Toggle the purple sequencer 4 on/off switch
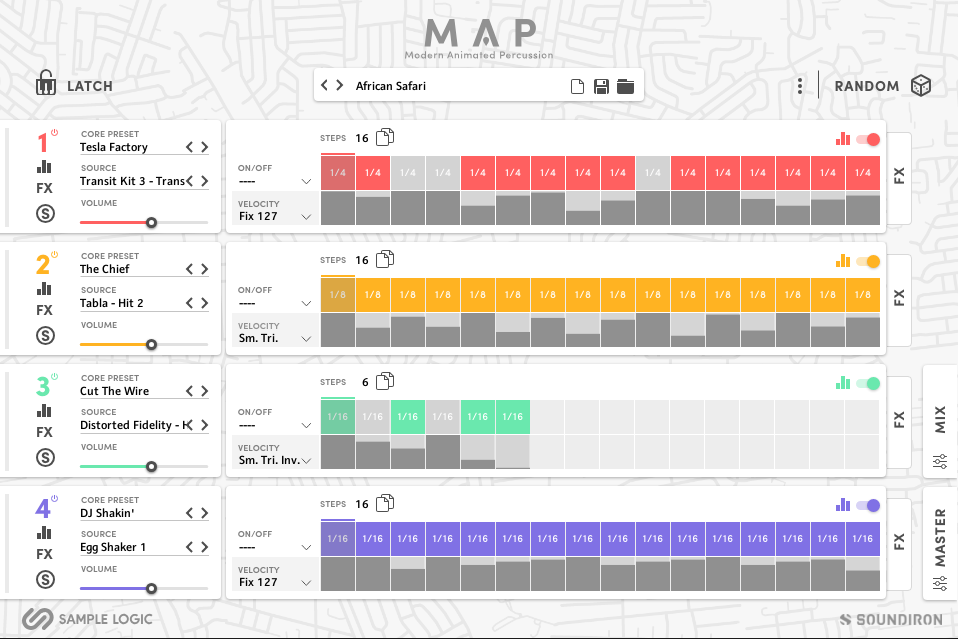This screenshot has height=639, width=958. click(x=868, y=505)
